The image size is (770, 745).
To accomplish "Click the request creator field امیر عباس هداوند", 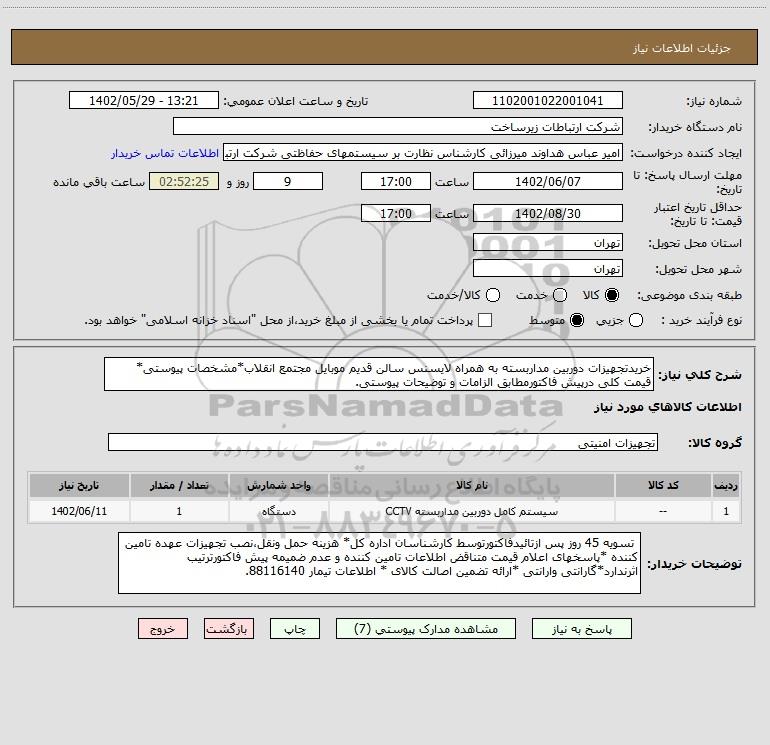I will coord(423,153).
